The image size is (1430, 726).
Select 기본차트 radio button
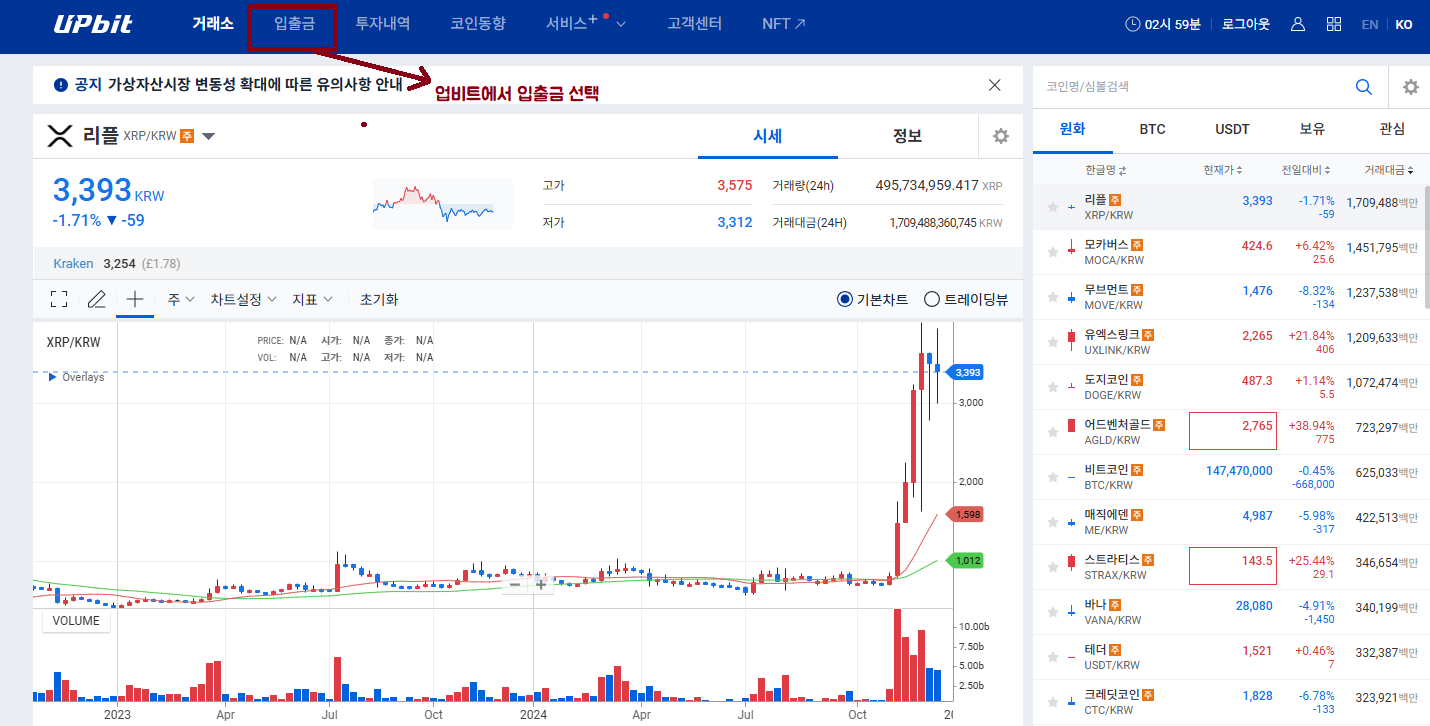click(x=845, y=299)
